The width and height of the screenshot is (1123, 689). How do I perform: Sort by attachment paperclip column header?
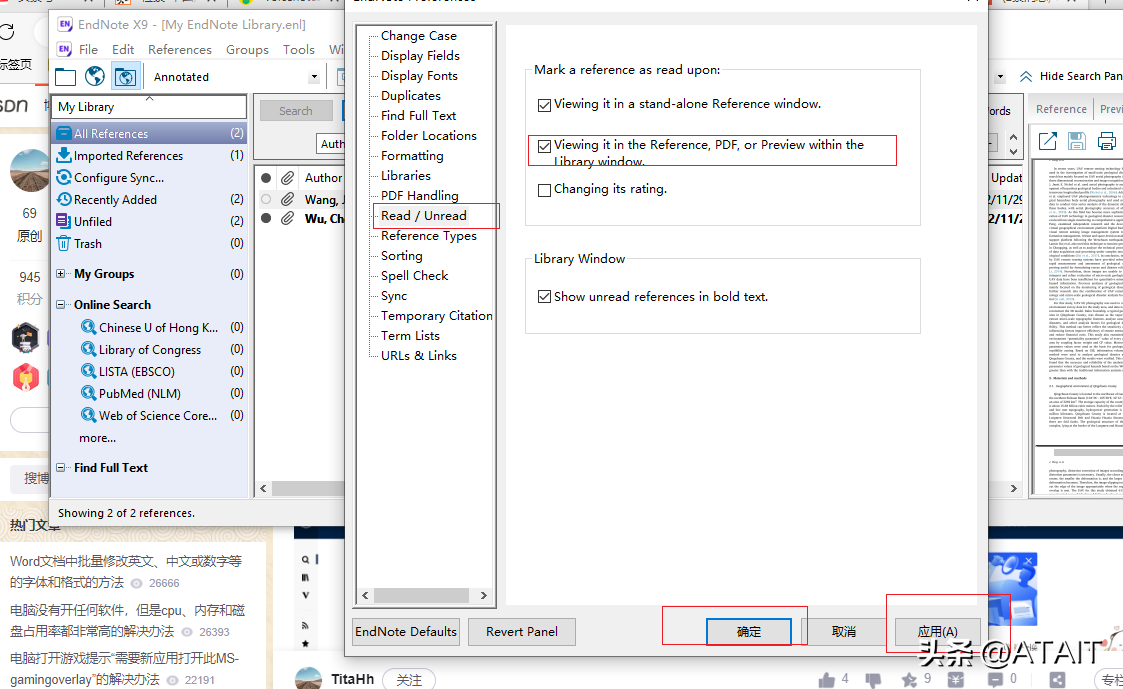287,178
